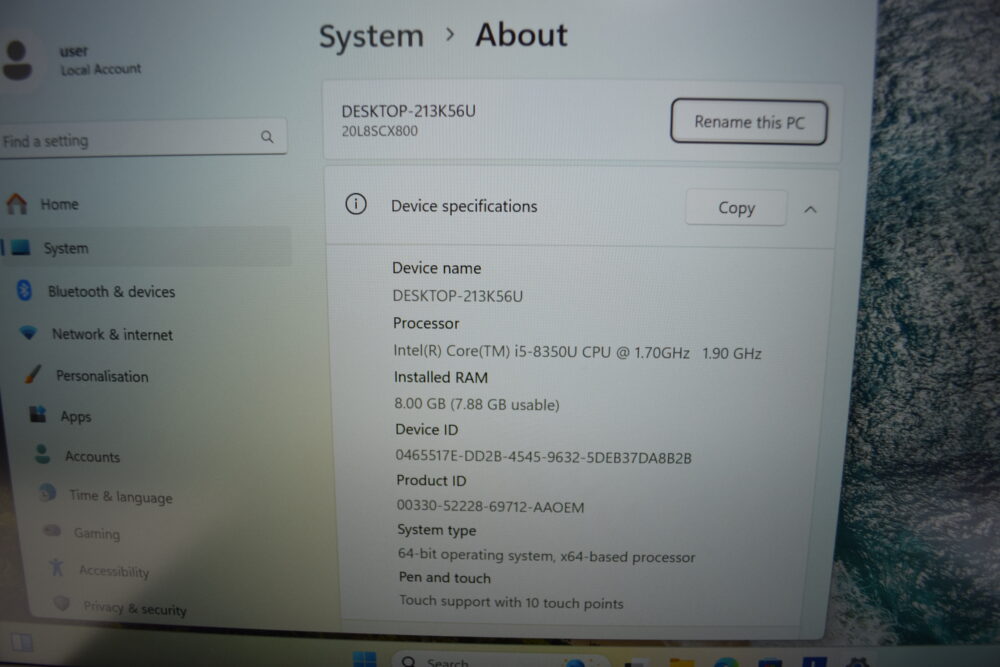This screenshot has width=1000, height=667.
Task: Click the Personalisation paintbrush icon
Action: 33,374
